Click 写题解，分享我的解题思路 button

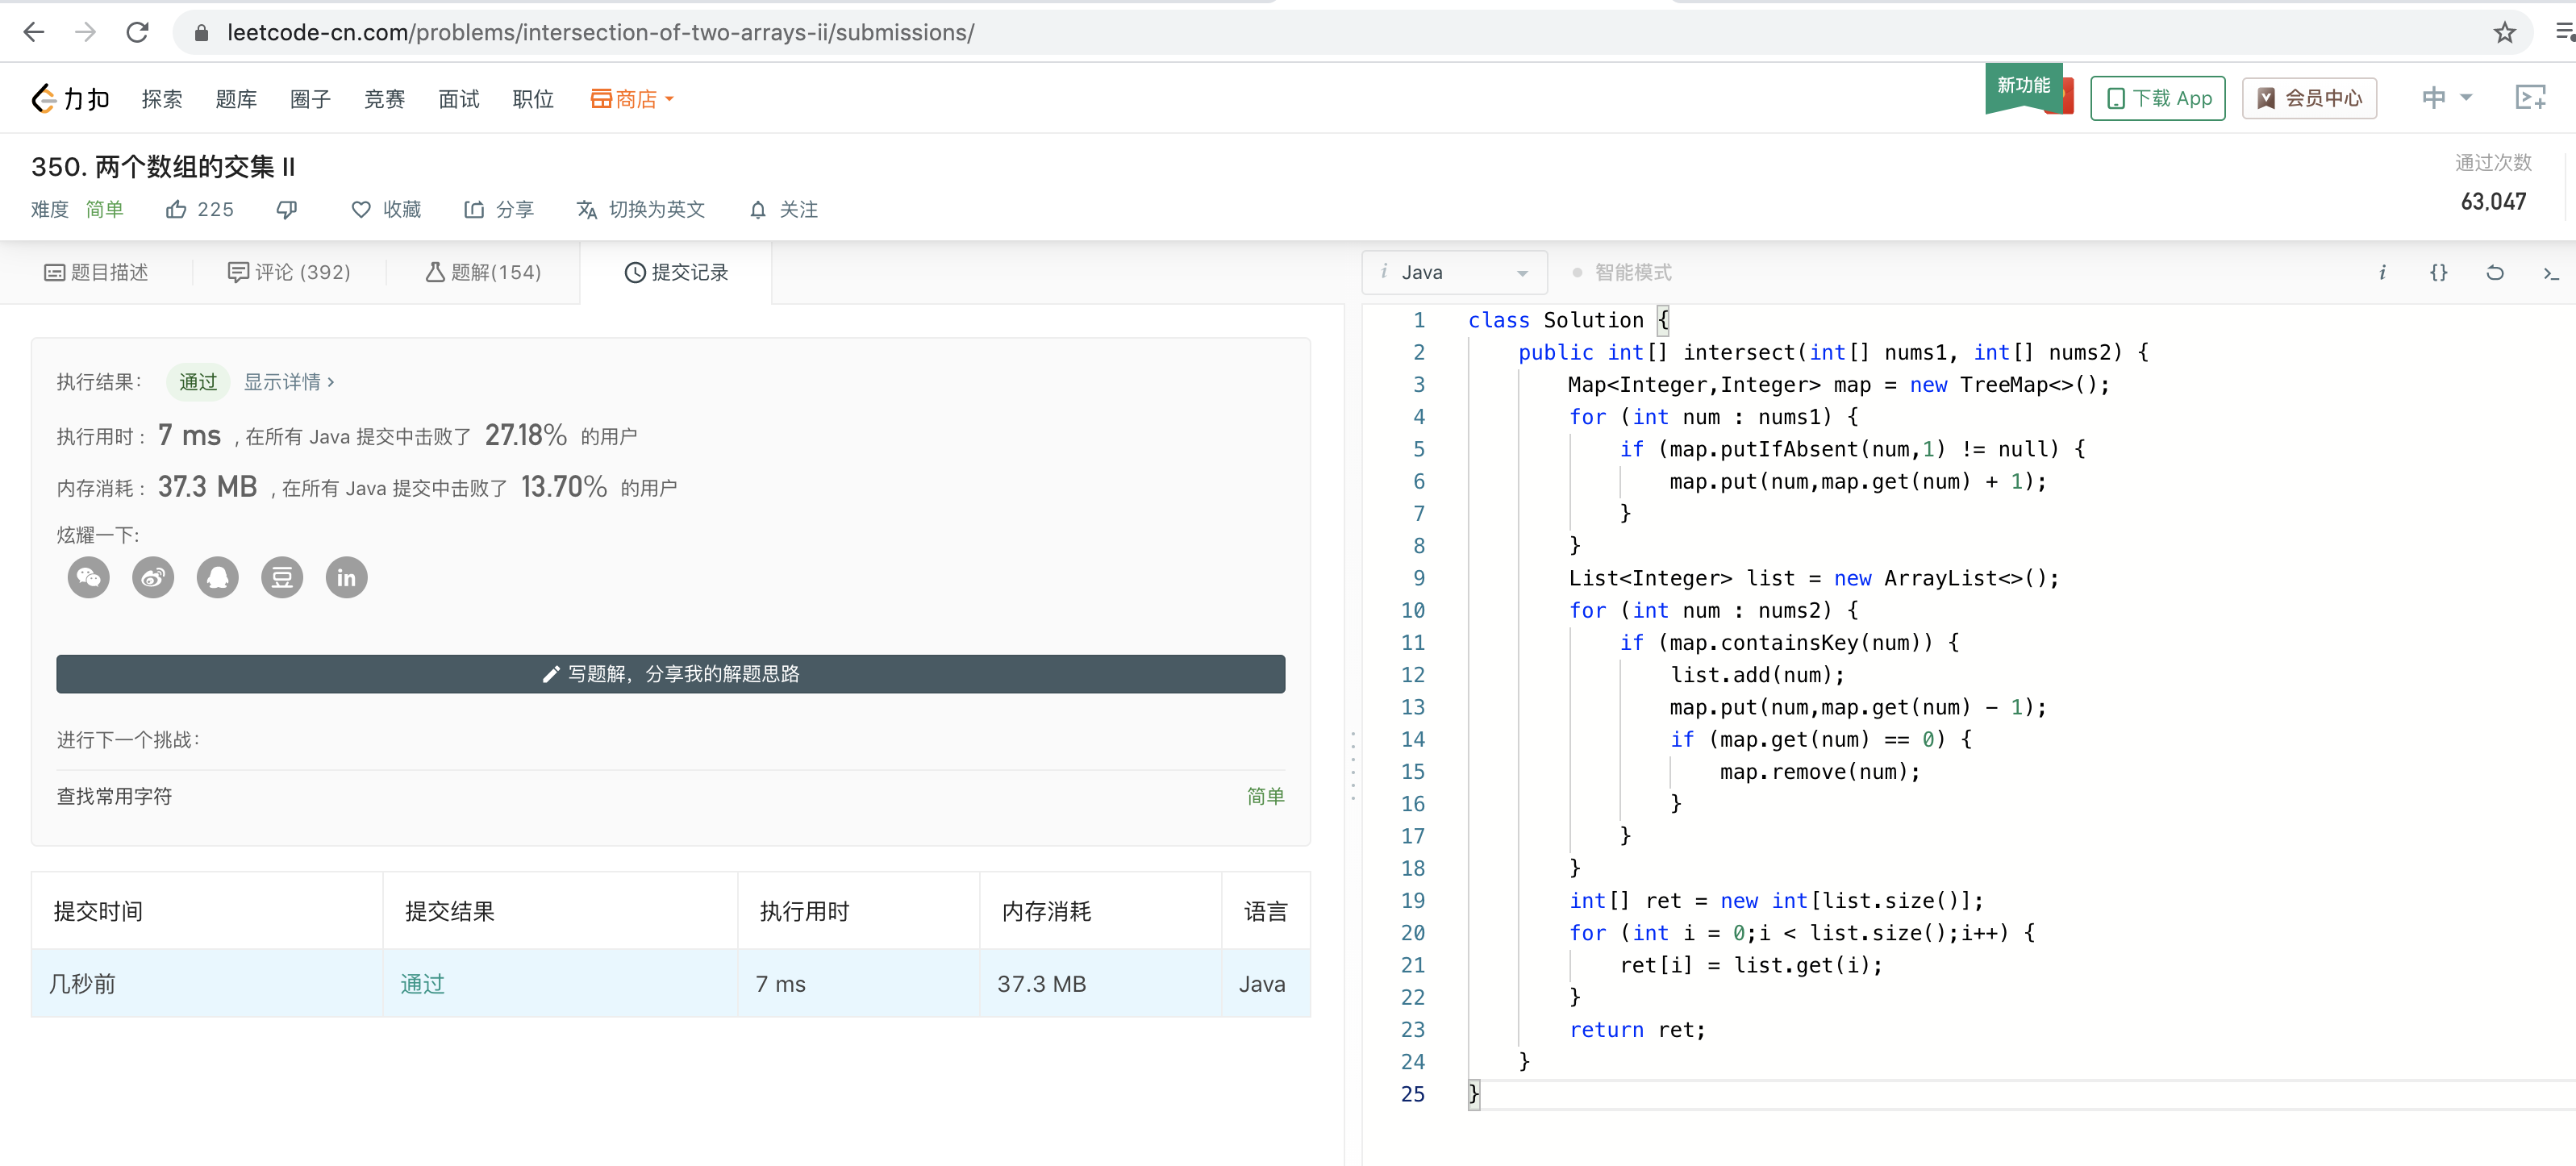[x=671, y=674]
